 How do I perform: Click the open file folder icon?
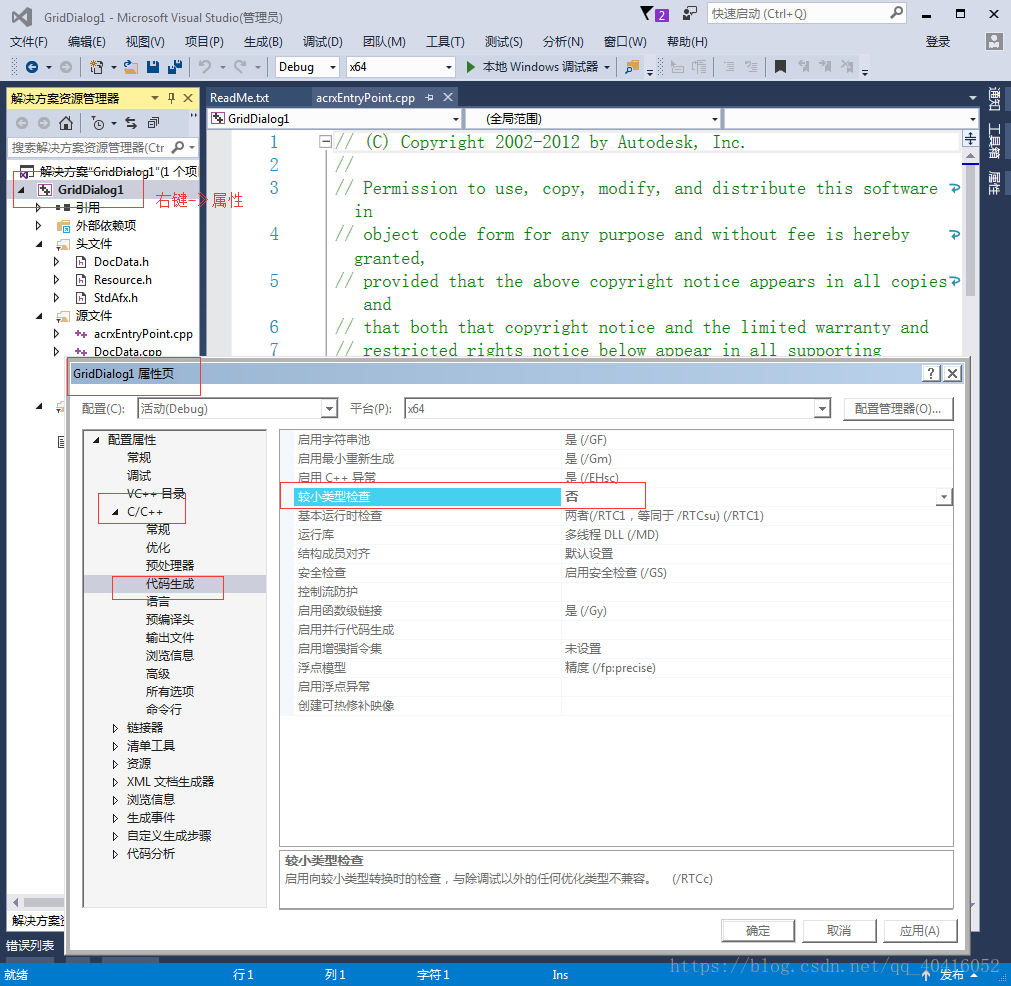click(x=131, y=66)
